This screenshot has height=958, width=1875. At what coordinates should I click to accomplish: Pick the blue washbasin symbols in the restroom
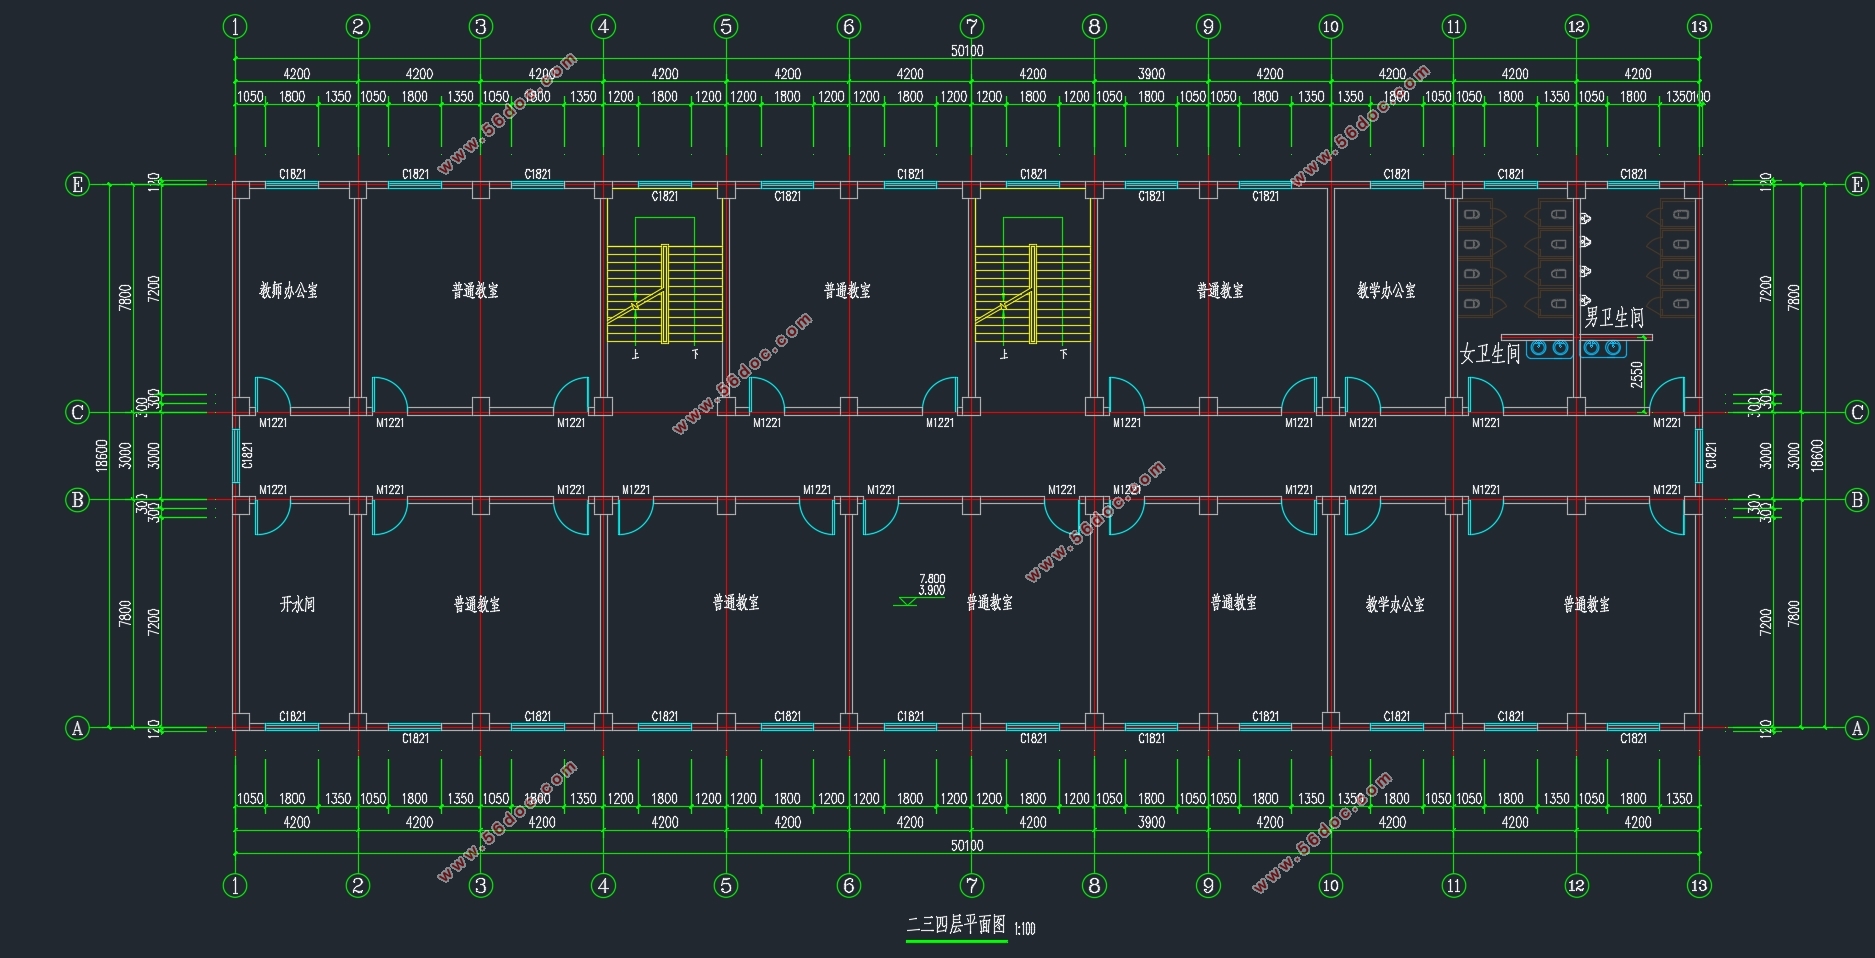[1575, 348]
